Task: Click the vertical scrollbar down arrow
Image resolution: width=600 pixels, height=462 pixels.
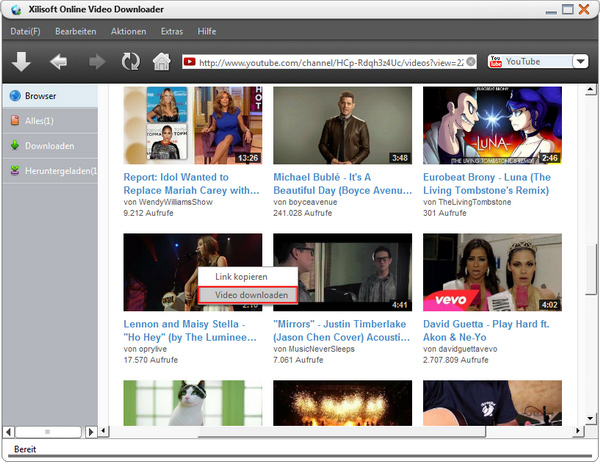Action: (x=590, y=418)
